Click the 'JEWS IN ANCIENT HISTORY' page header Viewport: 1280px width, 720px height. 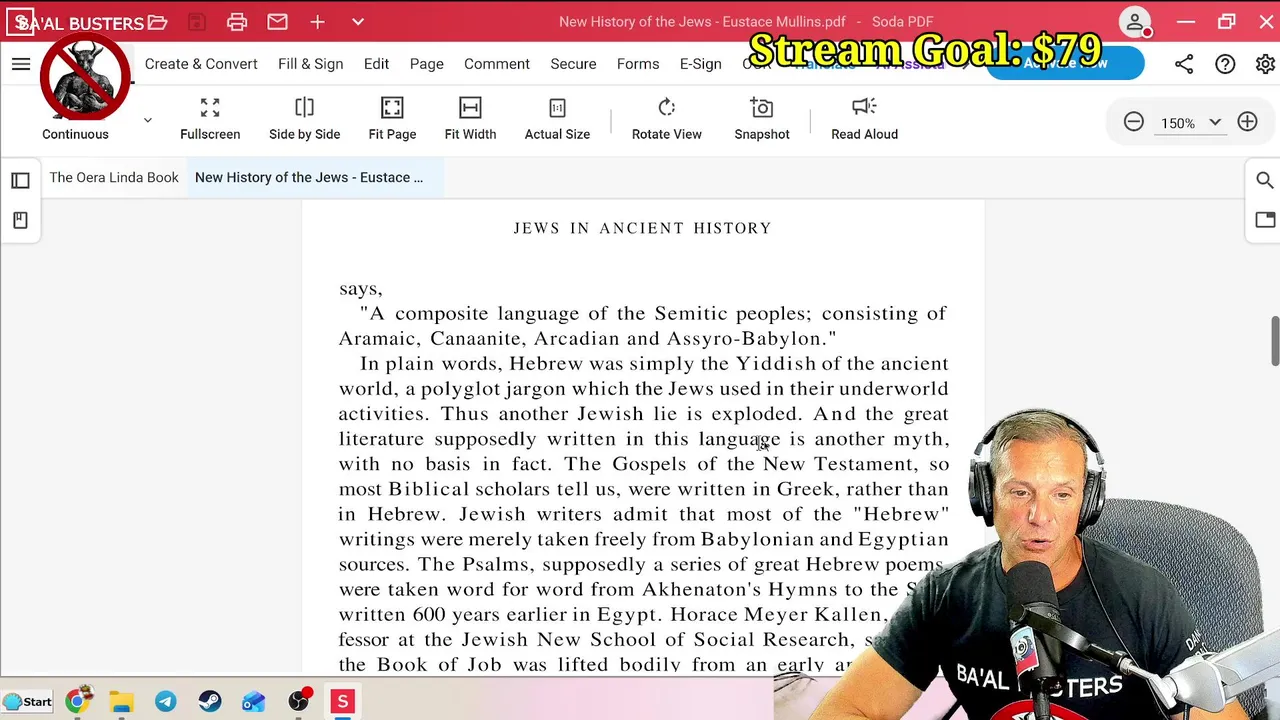click(x=642, y=228)
